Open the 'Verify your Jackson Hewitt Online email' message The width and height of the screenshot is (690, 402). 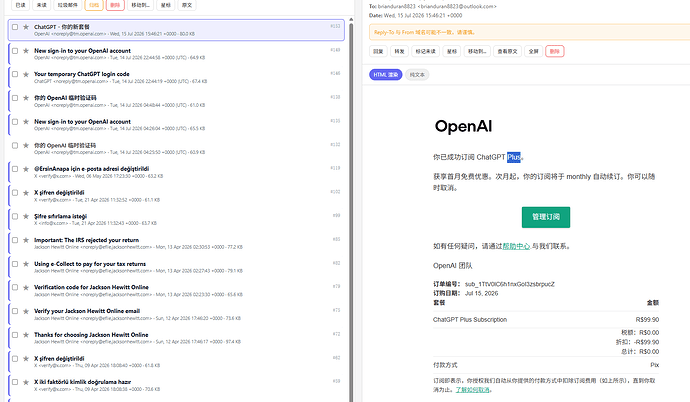176,314
